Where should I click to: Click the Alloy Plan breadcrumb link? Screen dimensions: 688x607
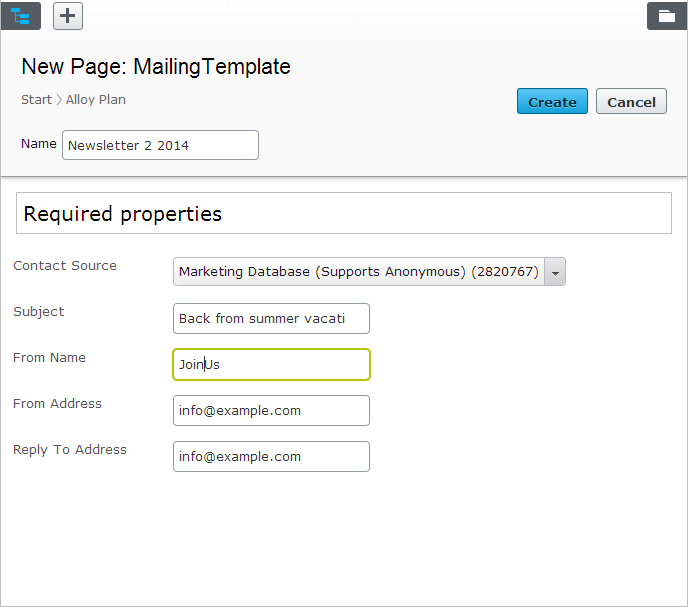point(96,100)
